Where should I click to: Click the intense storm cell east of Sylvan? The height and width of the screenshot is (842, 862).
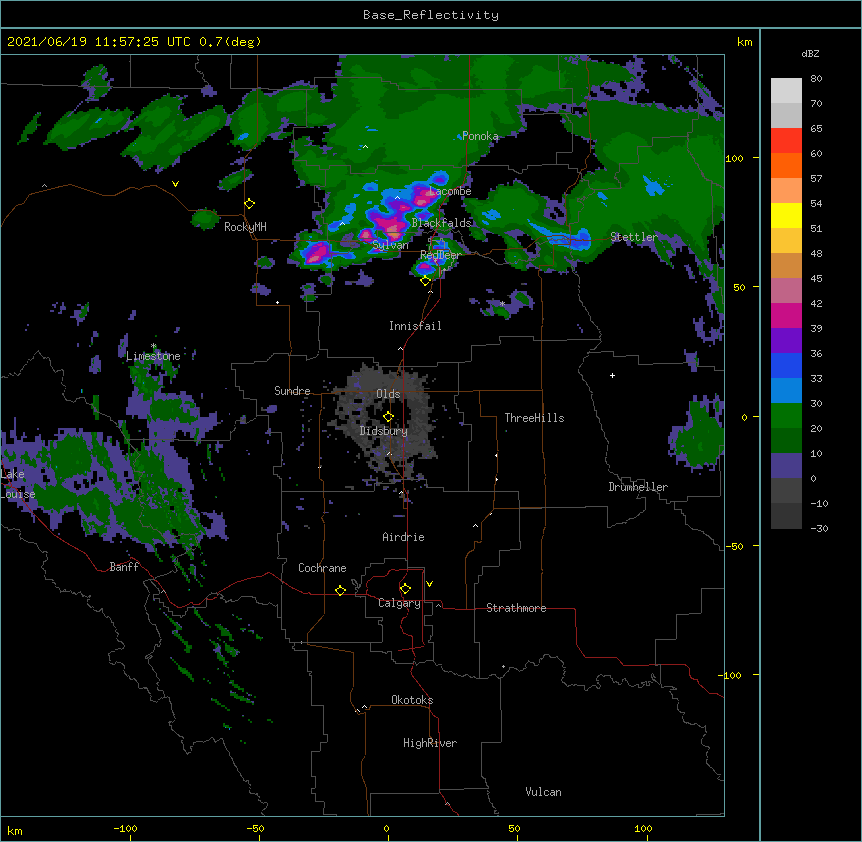coord(392,228)
